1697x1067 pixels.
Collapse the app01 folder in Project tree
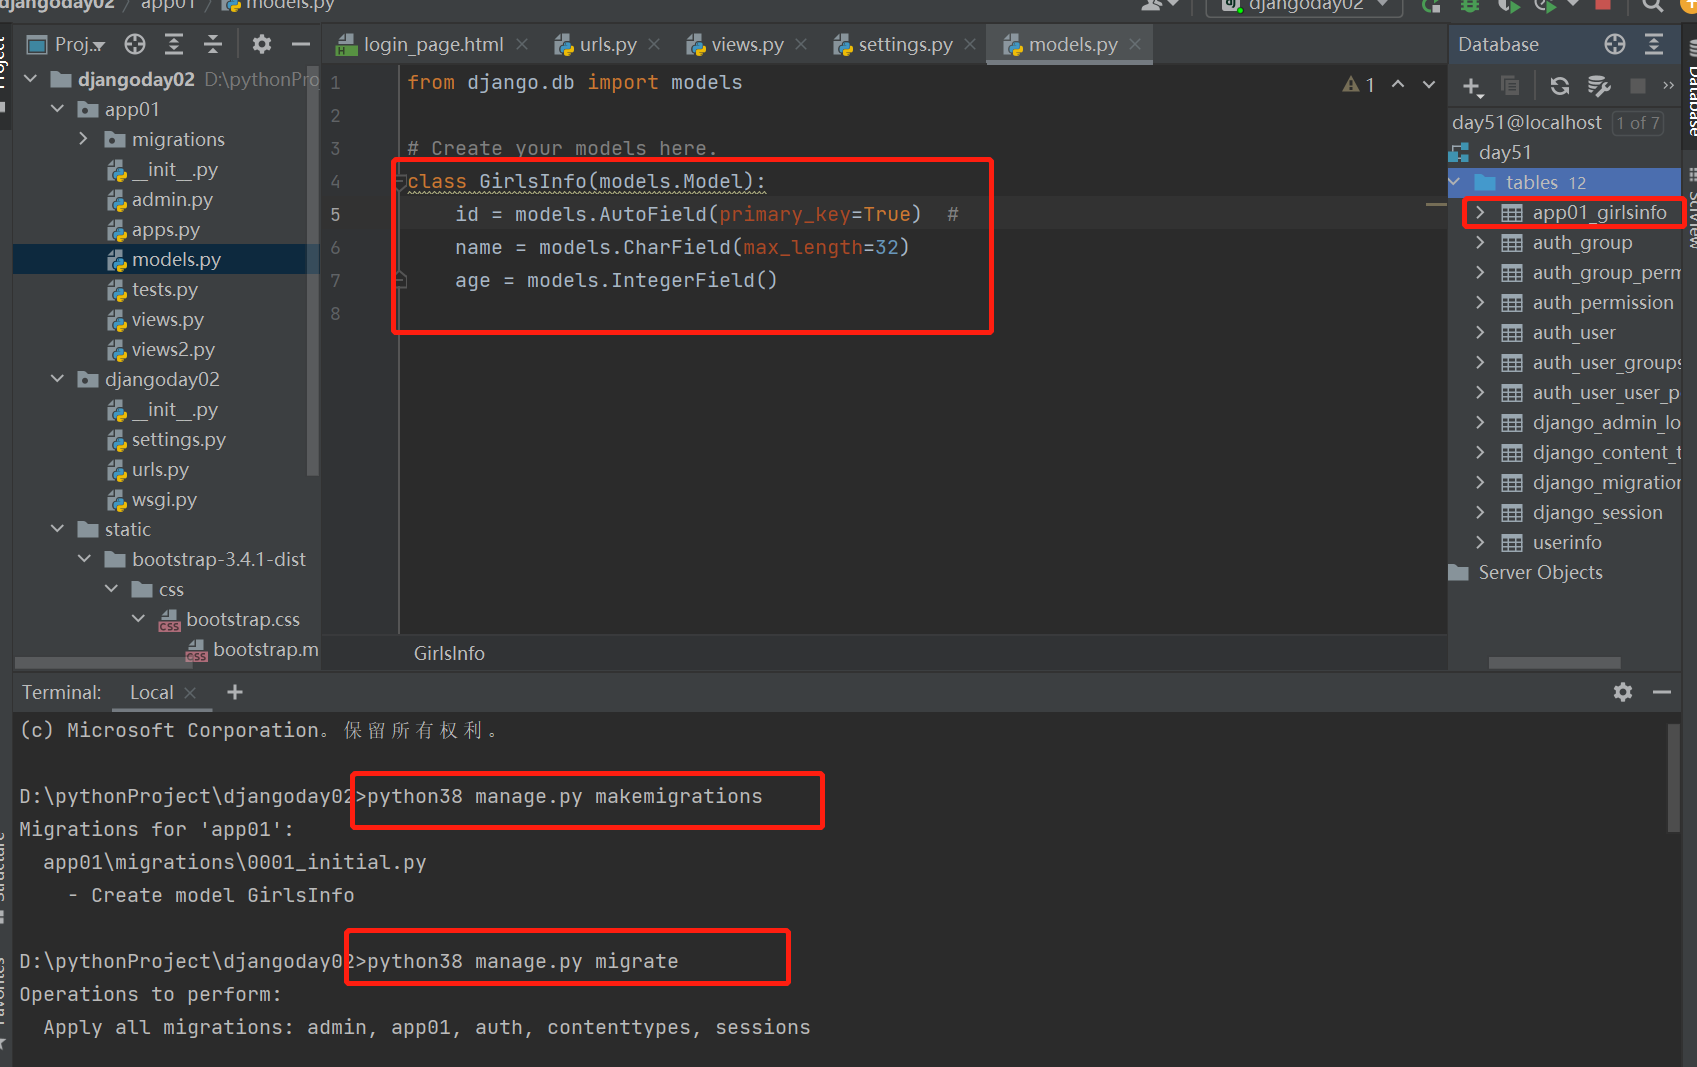tap(57, 109)
